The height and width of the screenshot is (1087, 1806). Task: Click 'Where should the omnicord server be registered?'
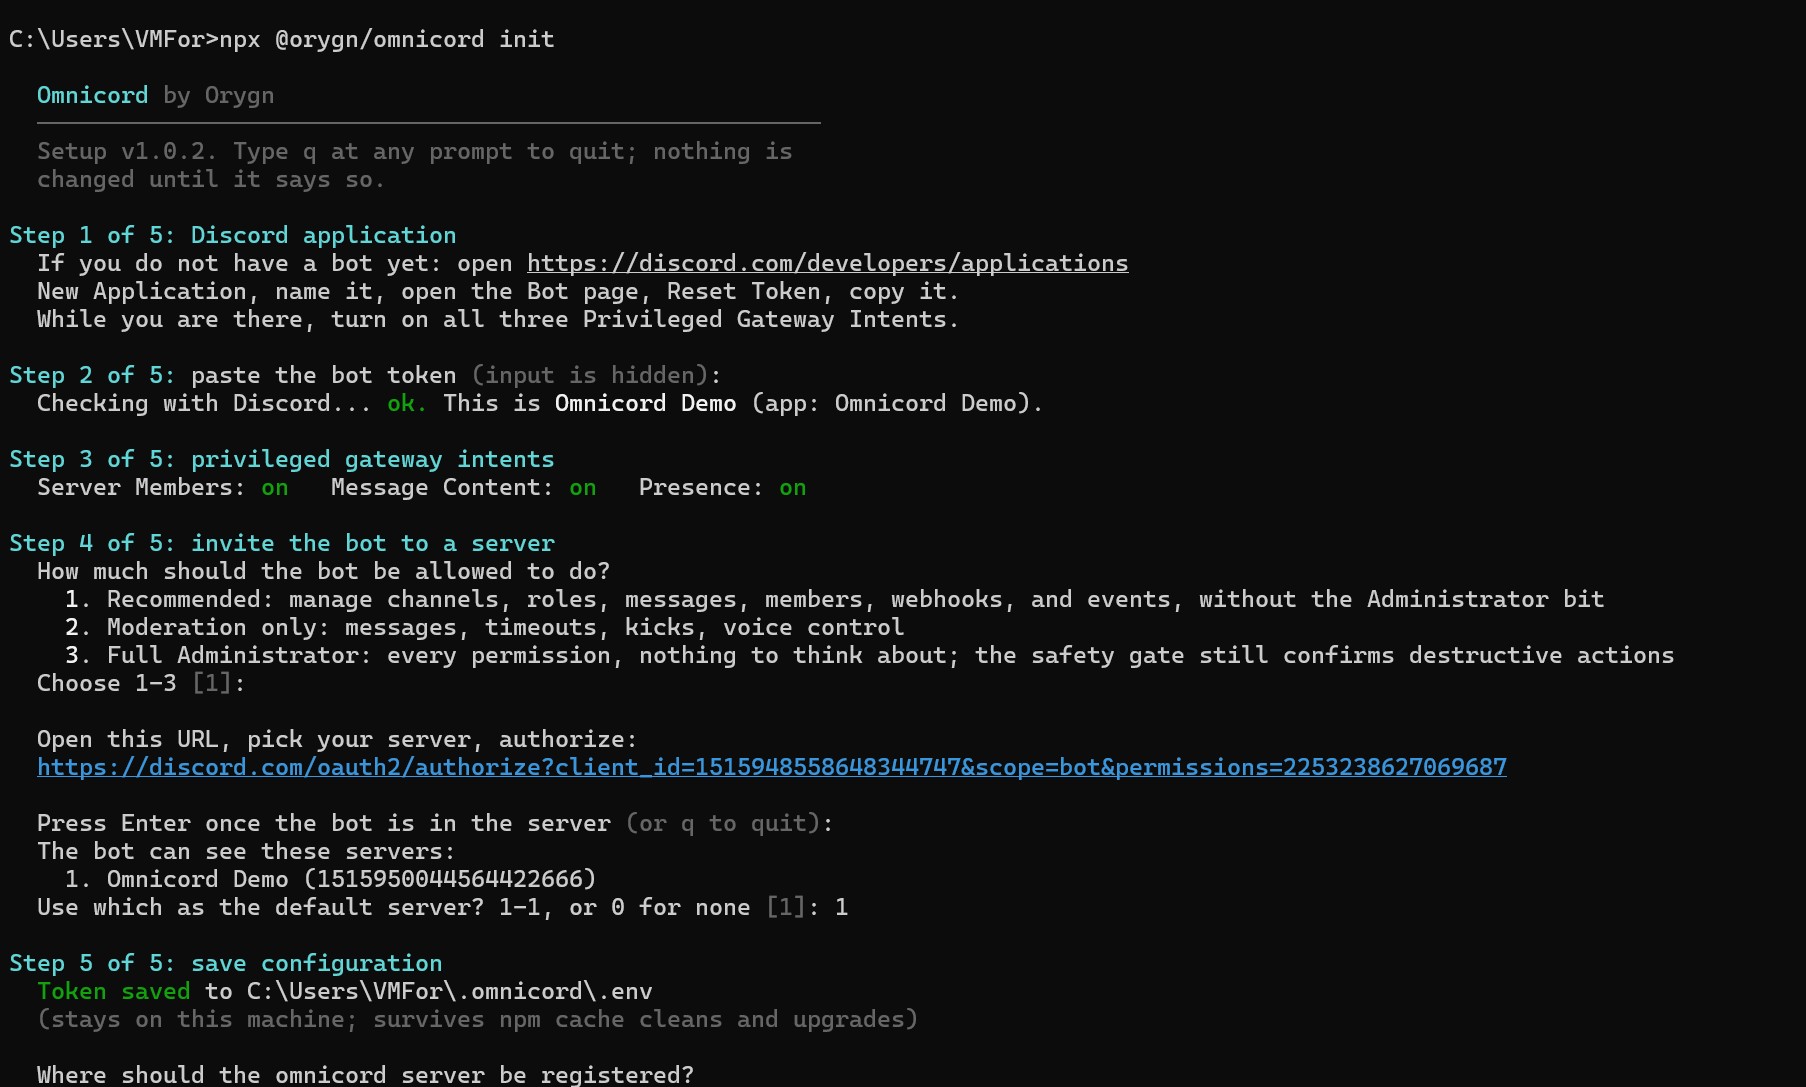coord(365,1075)
